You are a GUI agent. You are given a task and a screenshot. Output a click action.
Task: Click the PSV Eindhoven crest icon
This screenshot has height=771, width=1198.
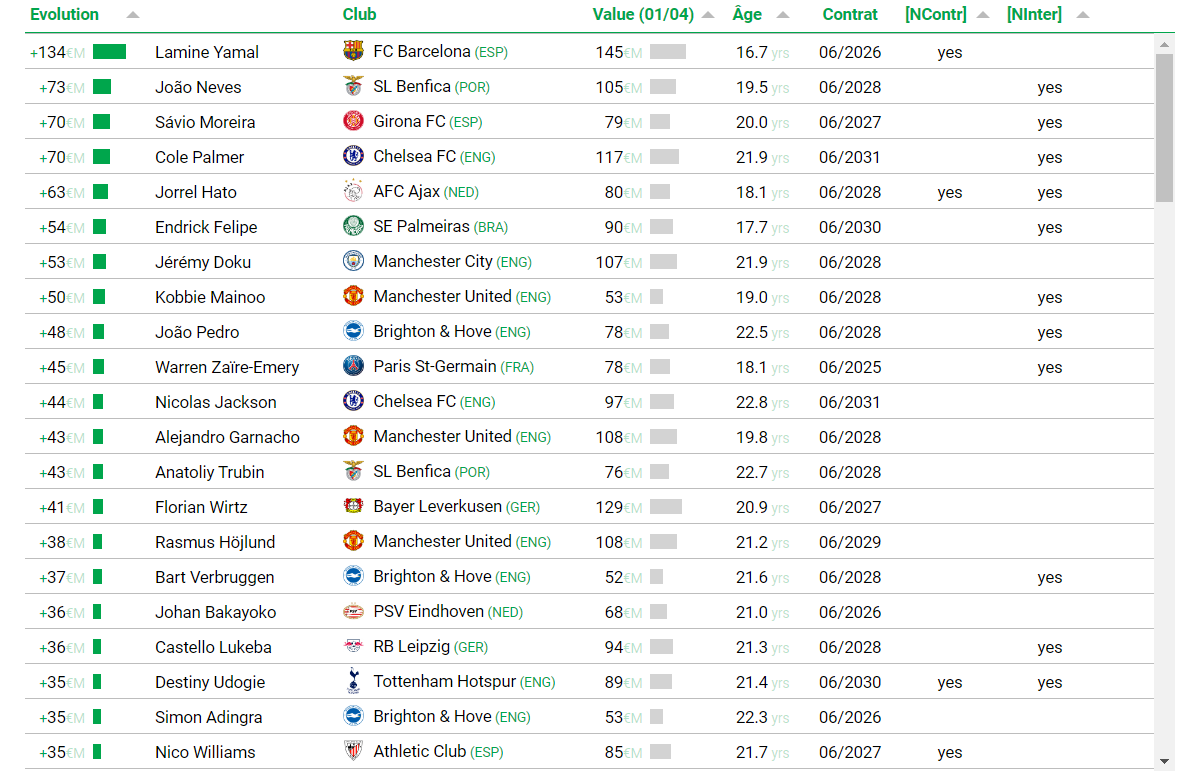[x=353, y=611]
